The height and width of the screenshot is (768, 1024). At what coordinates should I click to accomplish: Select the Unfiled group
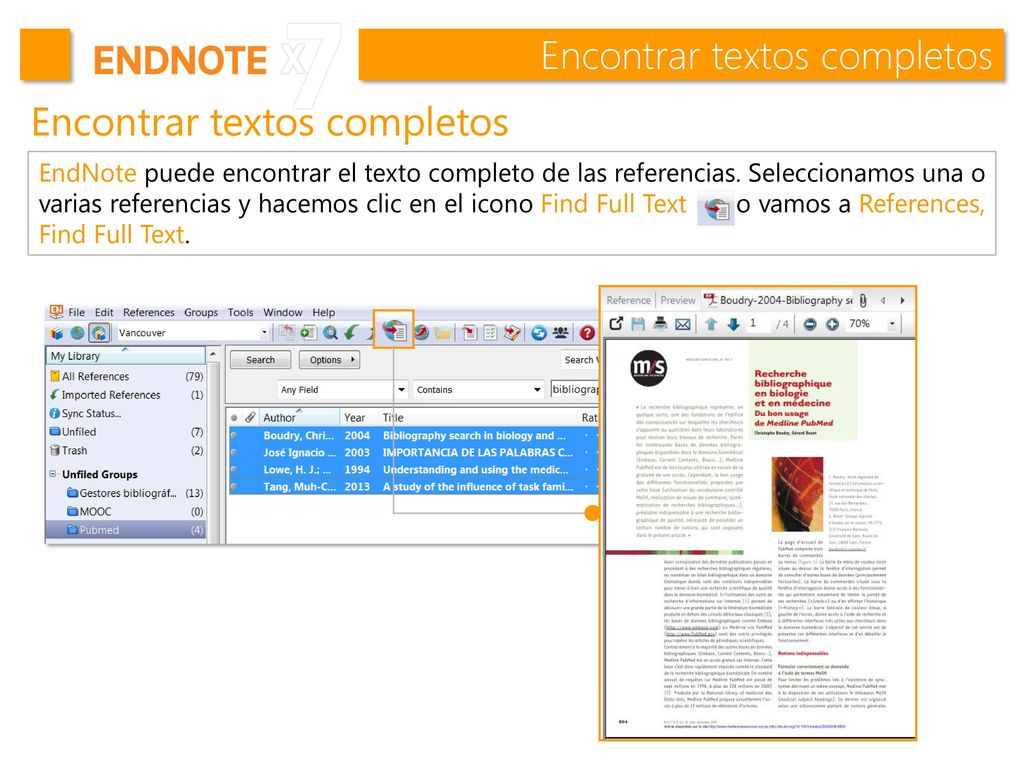click(x=127, y=432)
